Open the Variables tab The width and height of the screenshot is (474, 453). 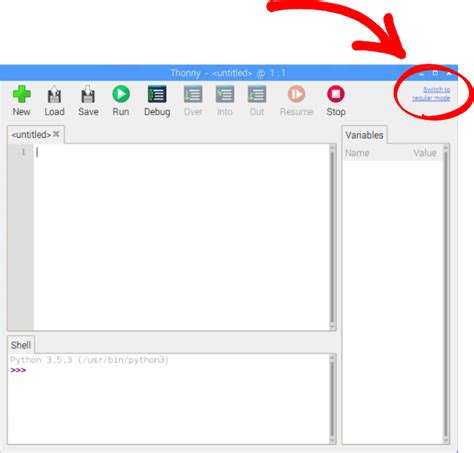(x=364, y=135)
